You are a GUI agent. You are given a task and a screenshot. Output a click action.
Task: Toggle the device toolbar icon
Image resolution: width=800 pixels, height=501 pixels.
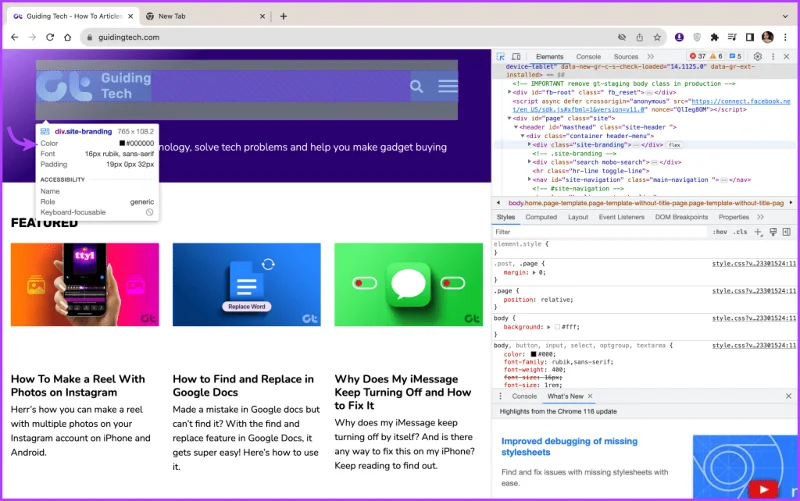click(516, 57)
